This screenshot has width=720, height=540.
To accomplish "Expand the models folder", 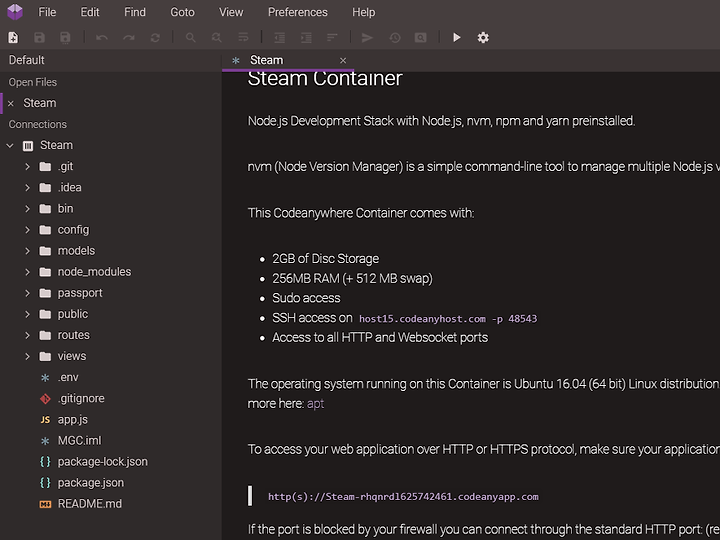I will point(27,251).
